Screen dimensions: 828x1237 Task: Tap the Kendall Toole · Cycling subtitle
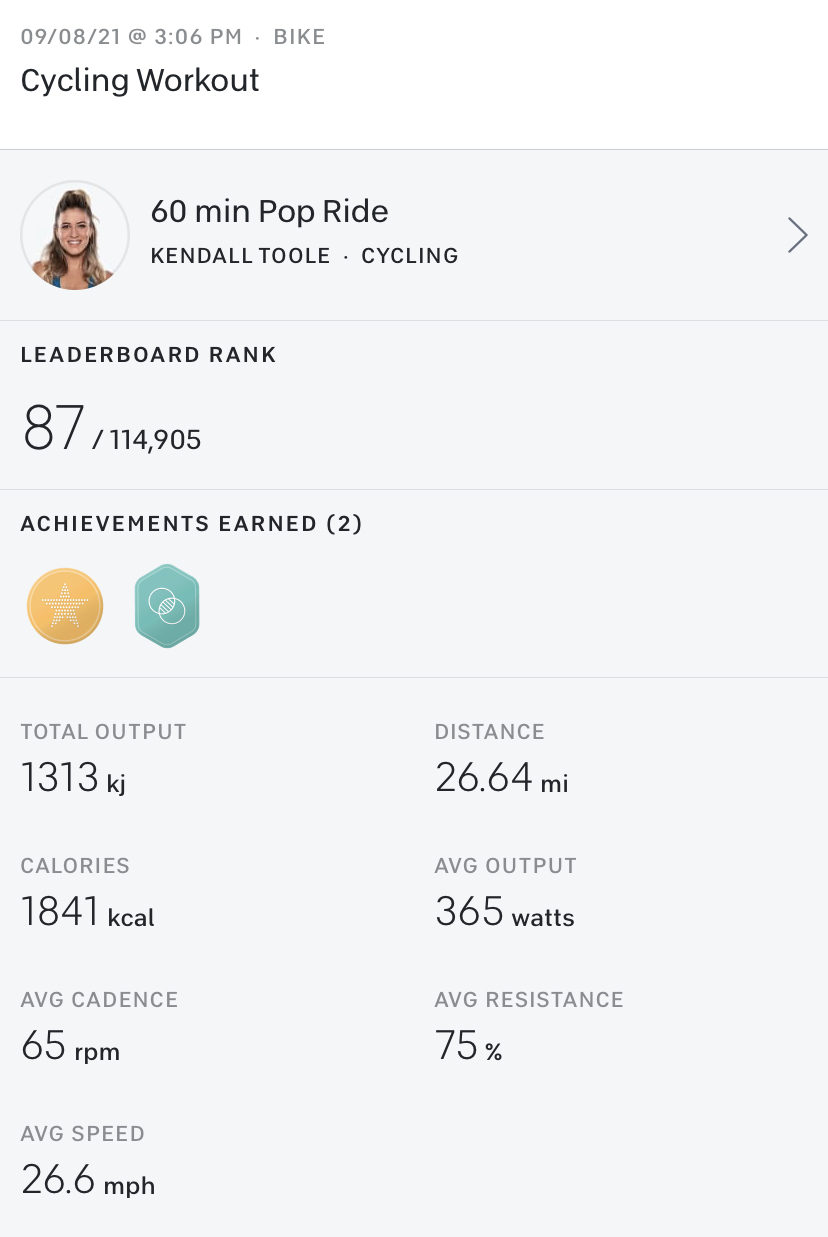tap(304, 256)
